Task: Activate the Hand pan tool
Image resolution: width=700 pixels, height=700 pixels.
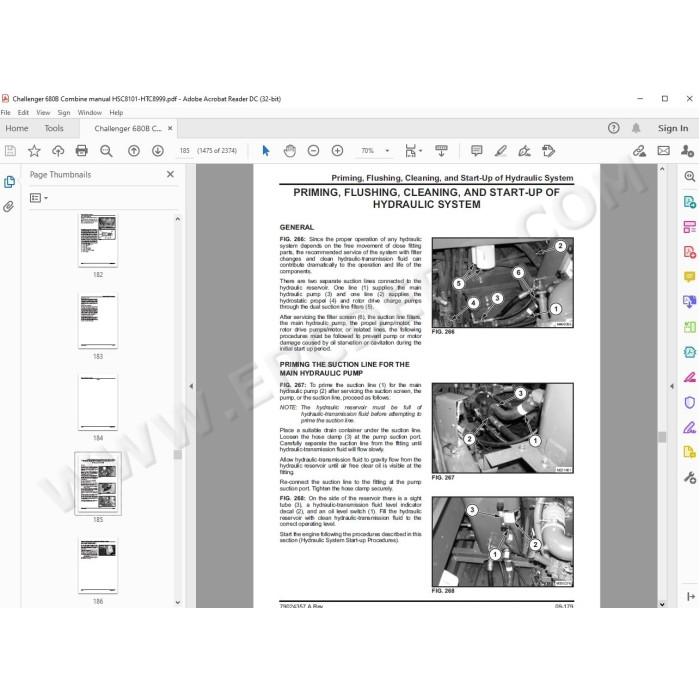Action: [x=290, y=151]
